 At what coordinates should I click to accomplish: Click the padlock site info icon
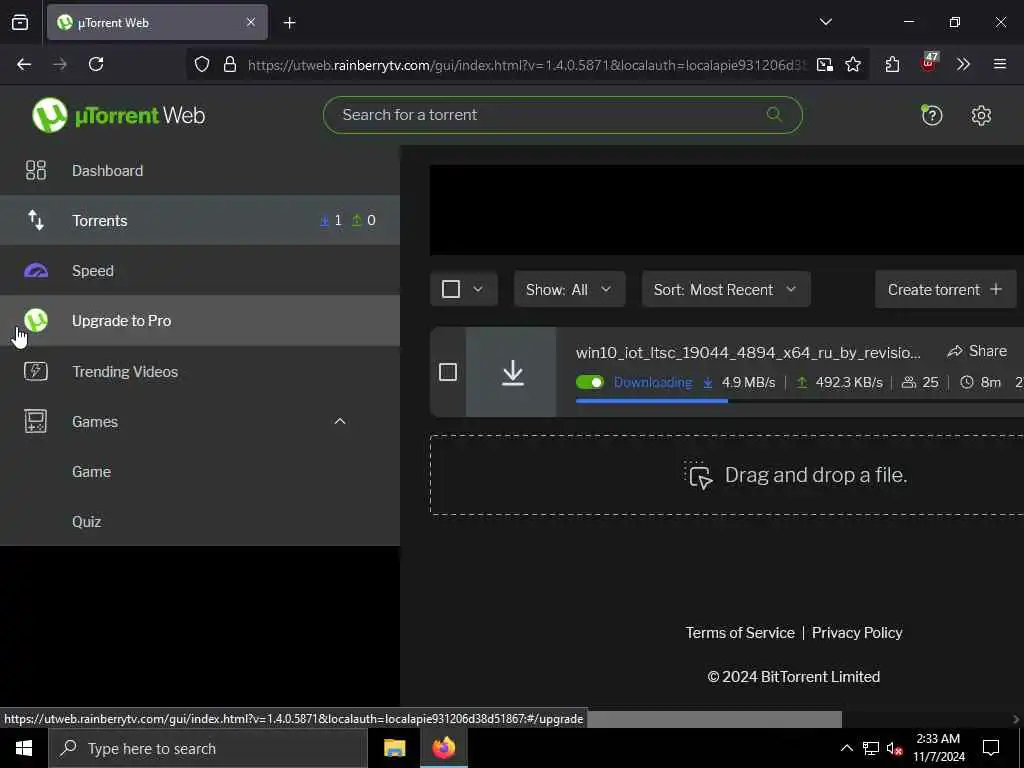tap(230, 64)
